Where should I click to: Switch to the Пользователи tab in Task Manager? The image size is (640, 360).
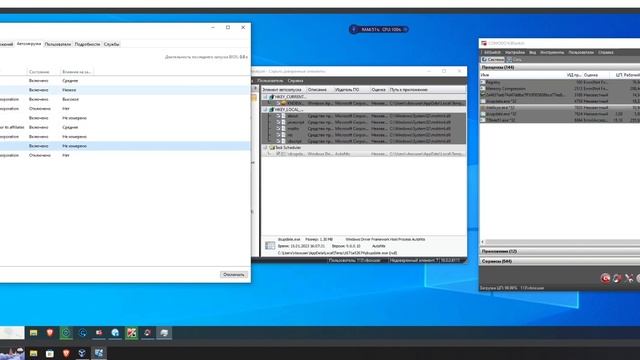coord(58,44)
